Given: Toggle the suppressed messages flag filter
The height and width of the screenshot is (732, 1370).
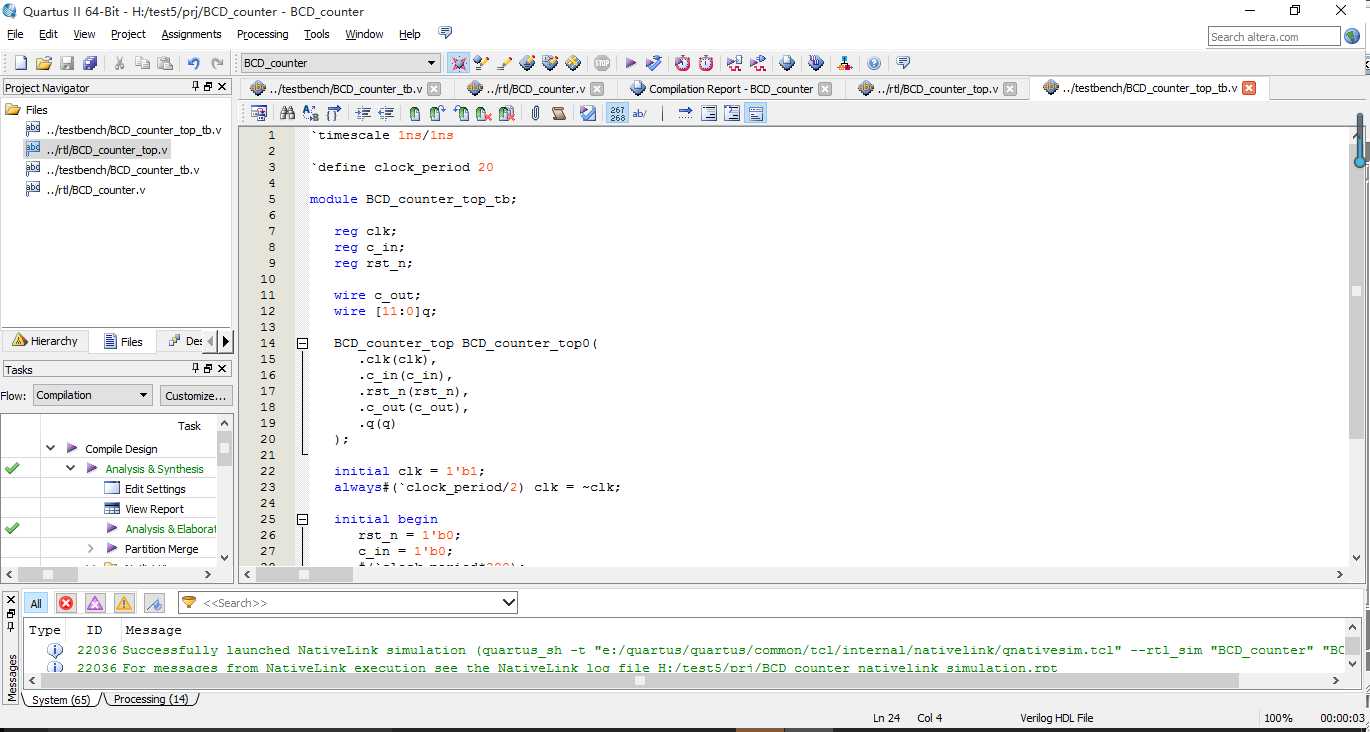Looking at the screenshot, I should pos(154,603).
